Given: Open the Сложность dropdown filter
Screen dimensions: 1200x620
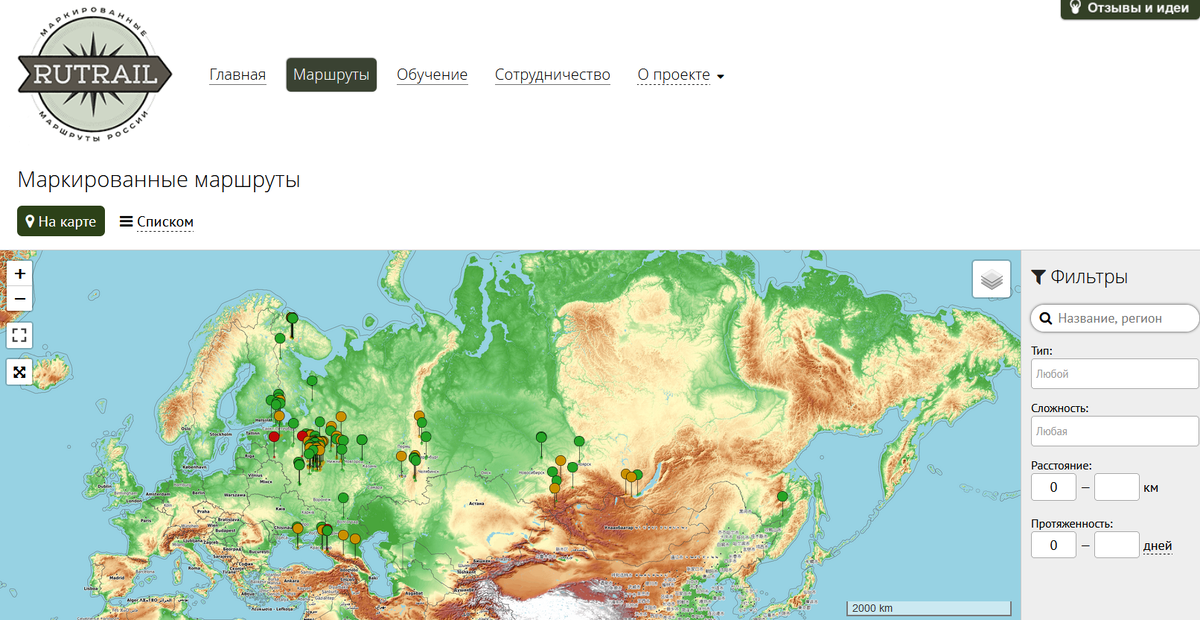Looking at the screenshot, I should [x=1115, y=431].
